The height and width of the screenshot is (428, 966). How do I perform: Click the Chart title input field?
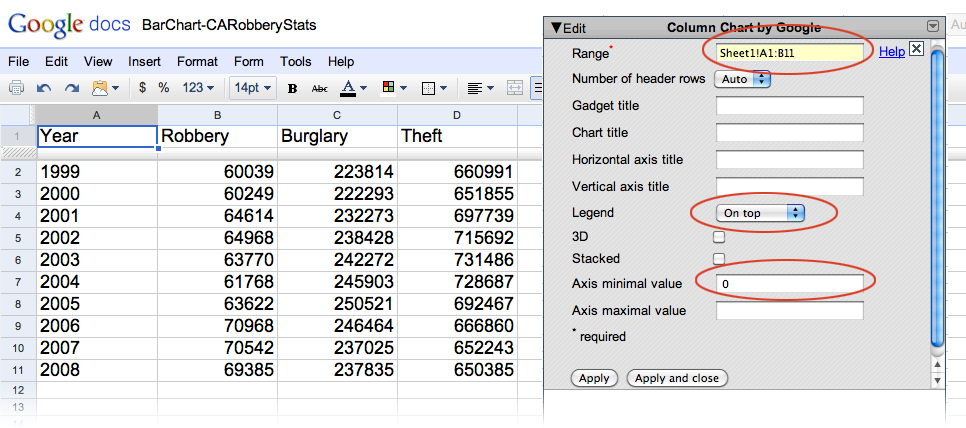(790, 132)
